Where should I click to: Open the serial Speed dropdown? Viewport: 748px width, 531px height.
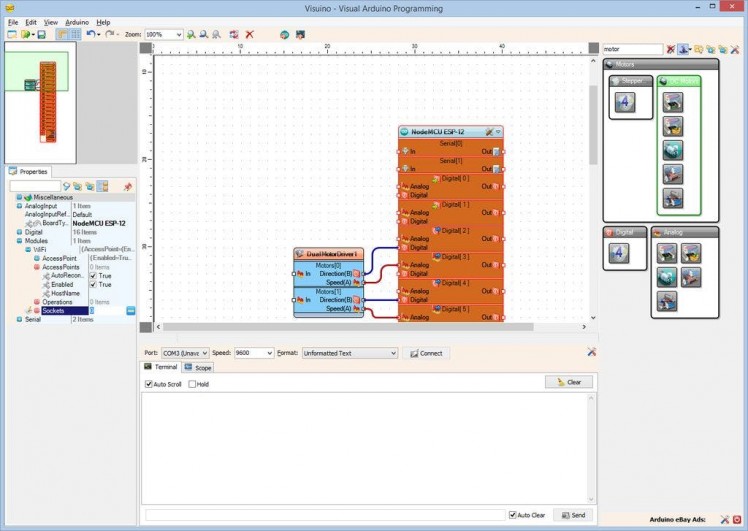(x=268, y=353)
